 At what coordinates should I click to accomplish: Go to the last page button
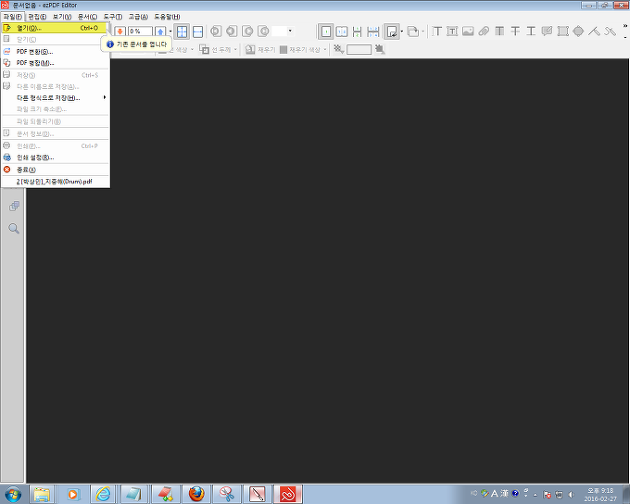click(x=263, y=31)
